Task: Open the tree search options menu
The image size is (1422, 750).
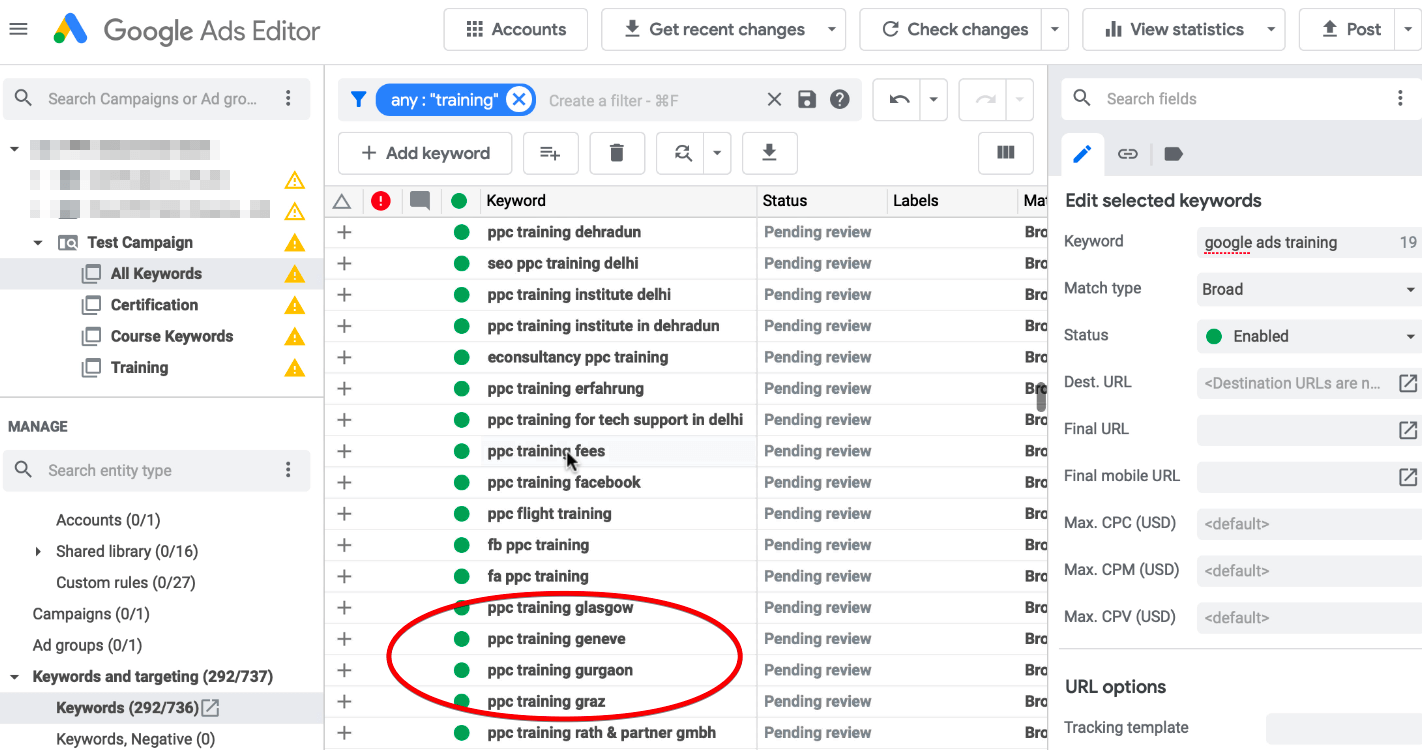Action: pos(288,98)
